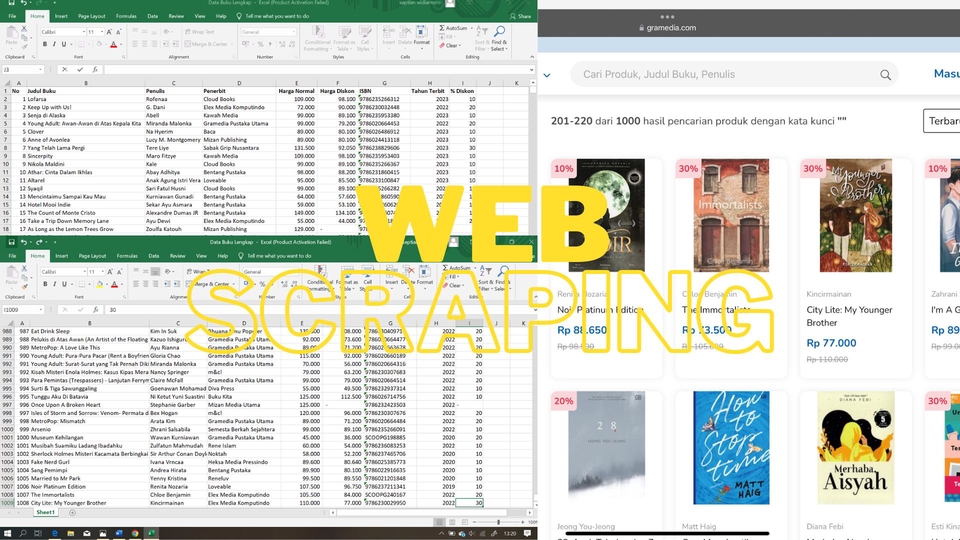Apply Percent Style in upper Excel window
Image resolution: width=960 pixels, height=540 pixels.
(x=260, y=44)
